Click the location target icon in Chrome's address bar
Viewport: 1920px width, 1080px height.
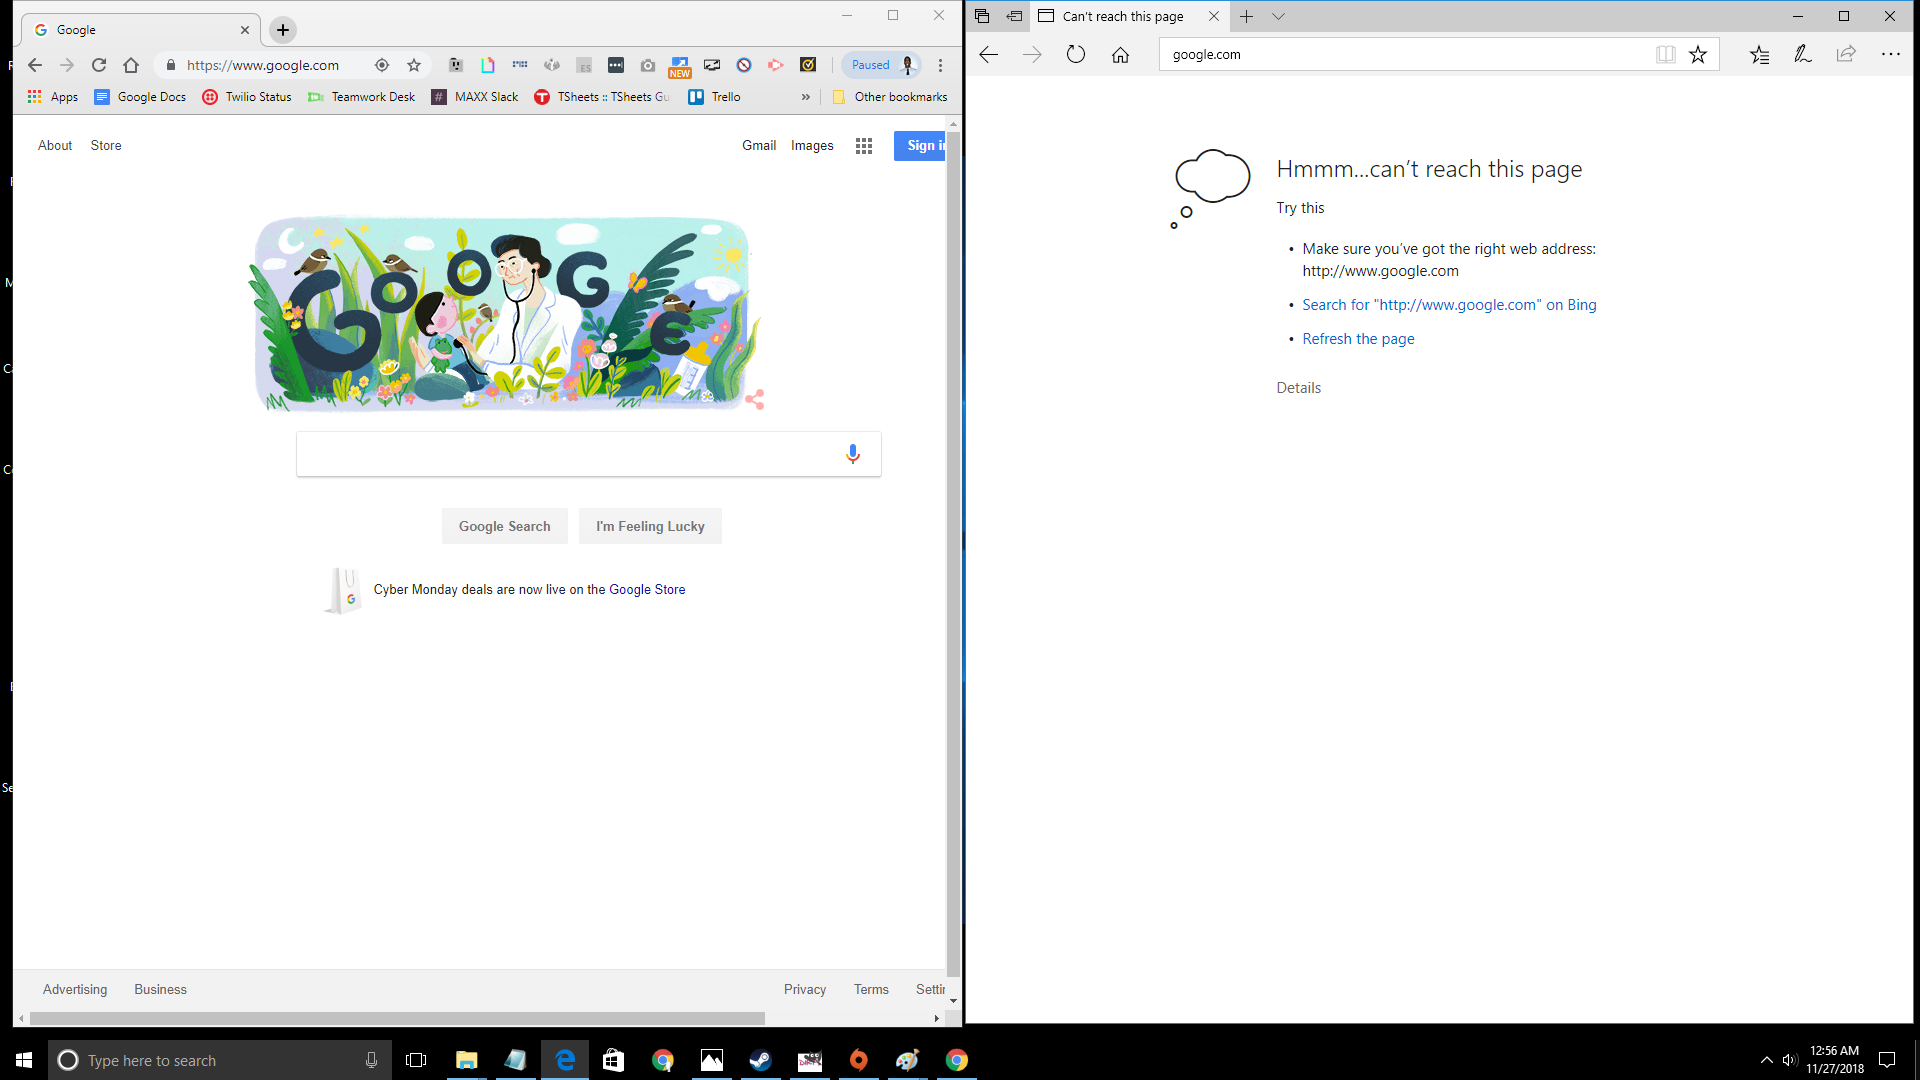pyautogui.click(x=382, y=65)
